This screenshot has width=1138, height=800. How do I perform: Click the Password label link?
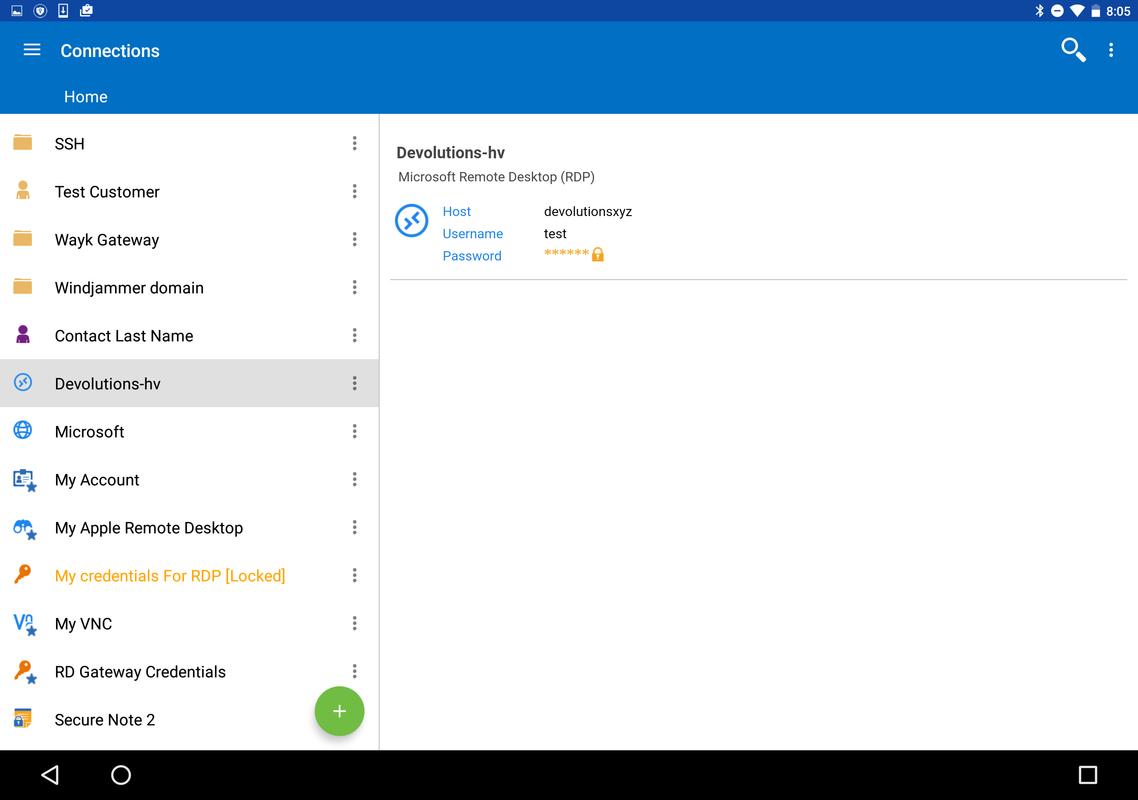point(472,256)
